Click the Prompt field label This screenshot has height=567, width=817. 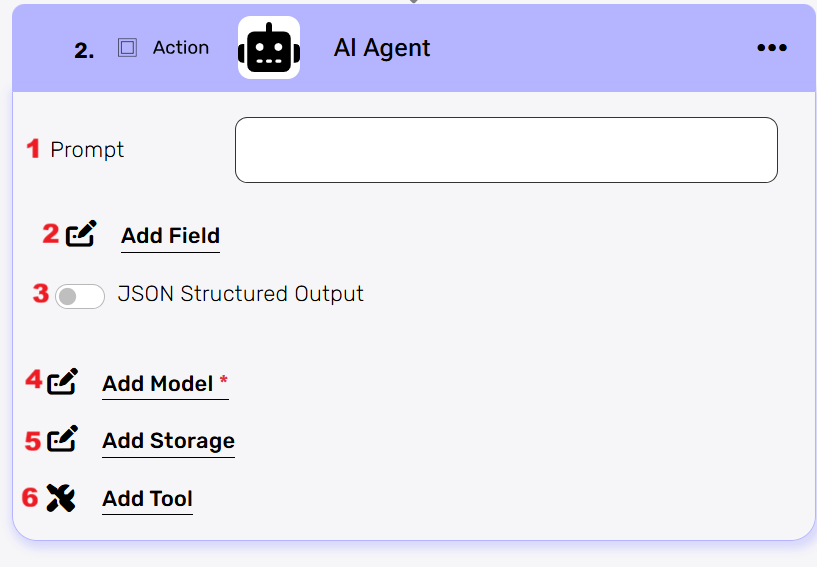pyautogui.click(x=87, y=150)
